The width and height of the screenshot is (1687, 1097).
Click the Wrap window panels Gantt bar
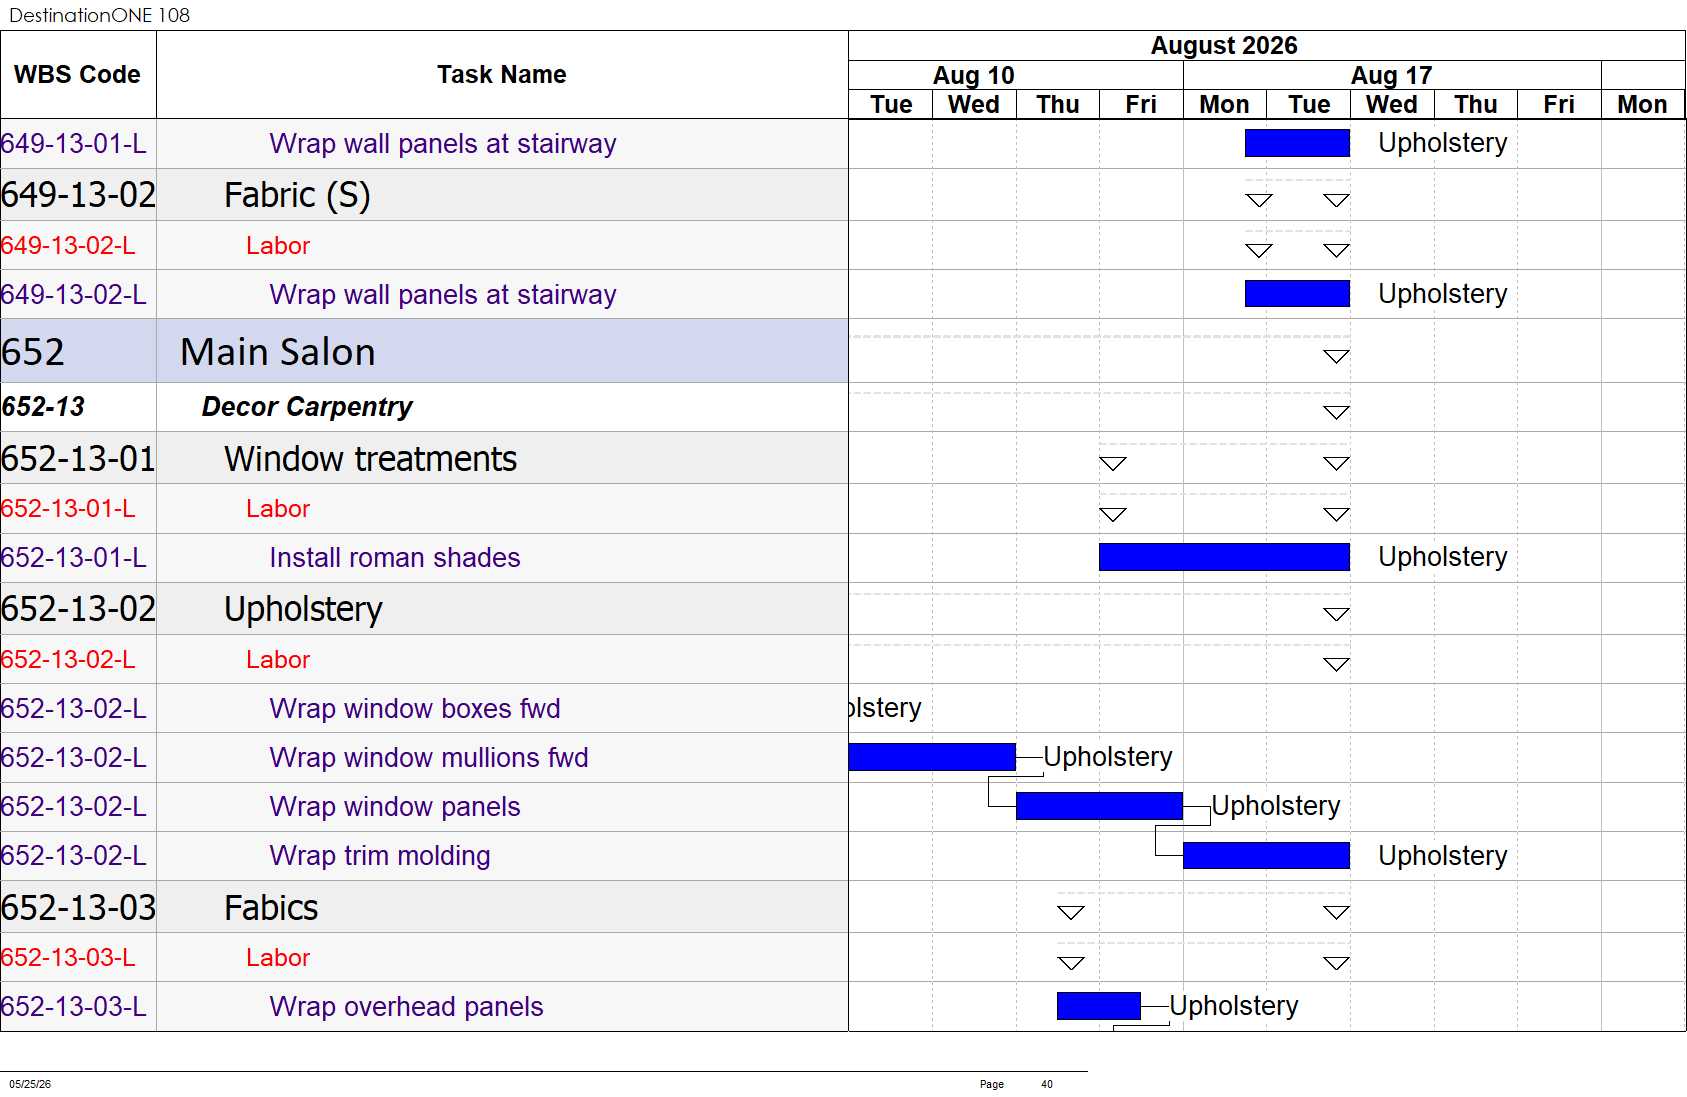(1099, 806)
